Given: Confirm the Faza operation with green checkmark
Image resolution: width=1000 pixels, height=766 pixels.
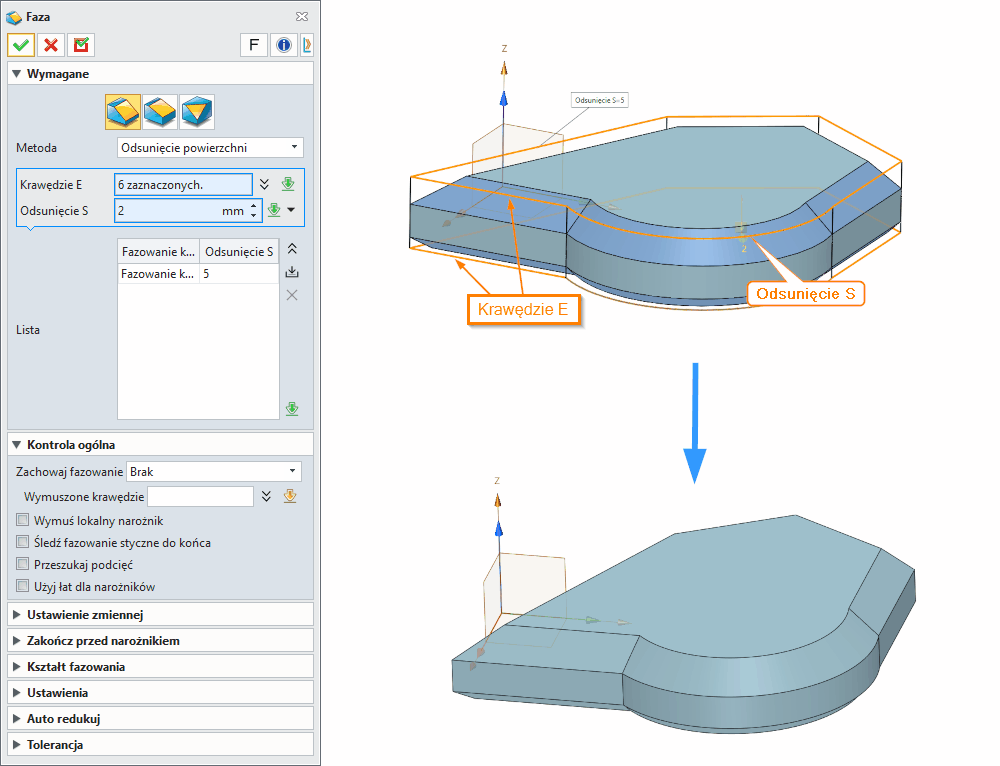Looking at the screenshot, I should (20, 45).
